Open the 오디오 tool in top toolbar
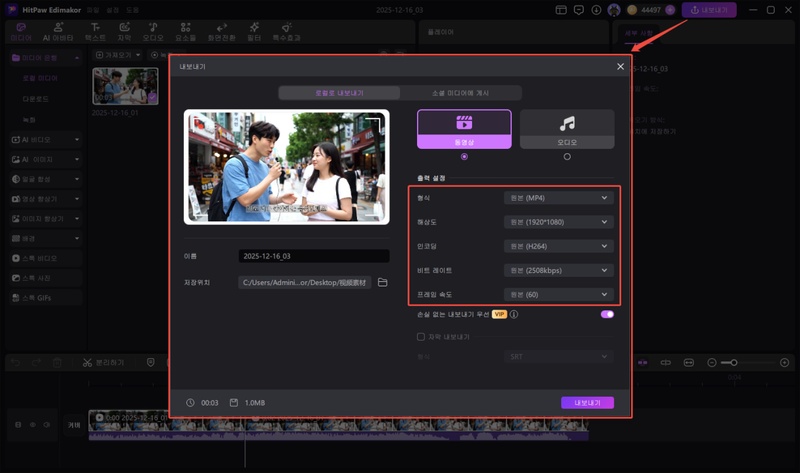This screenshot has width=800, height=473. click(x=153, y=32)
